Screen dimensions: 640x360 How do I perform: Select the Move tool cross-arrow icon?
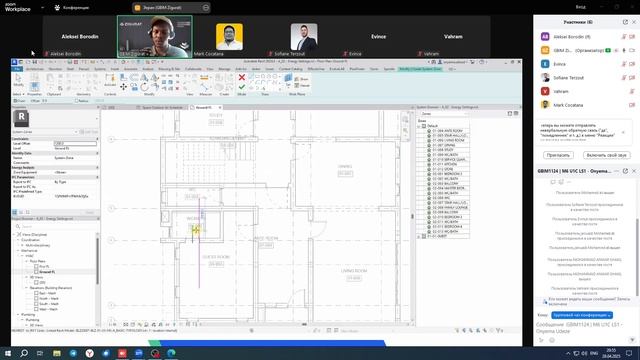[x=123, y=87]
